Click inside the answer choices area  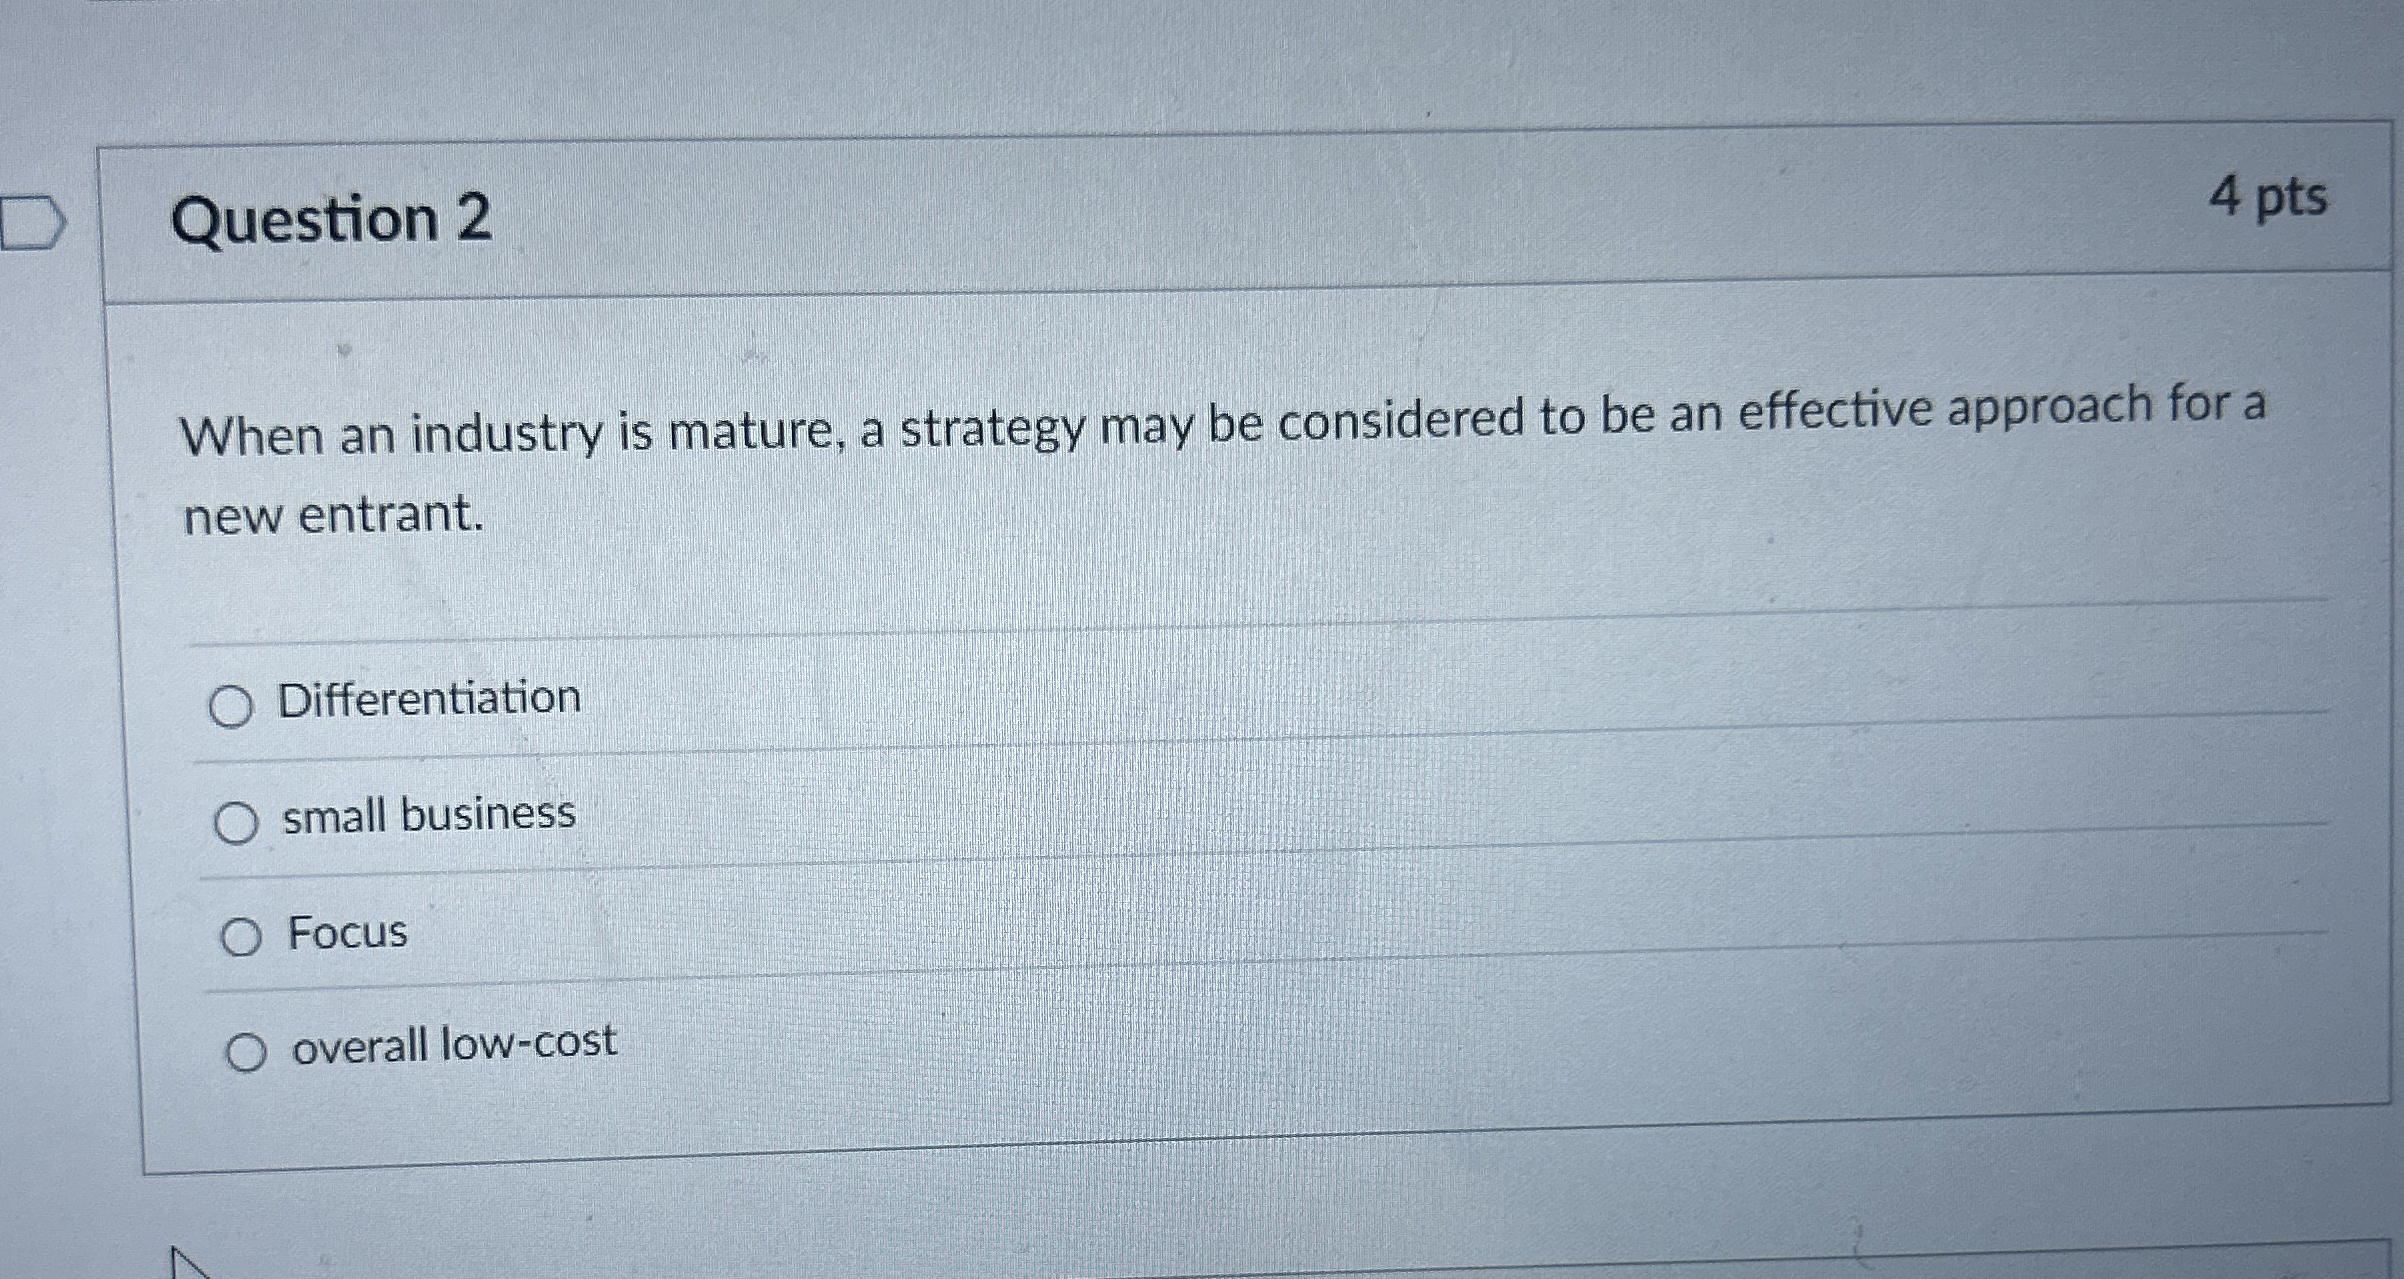click(x=1200, y=870)
